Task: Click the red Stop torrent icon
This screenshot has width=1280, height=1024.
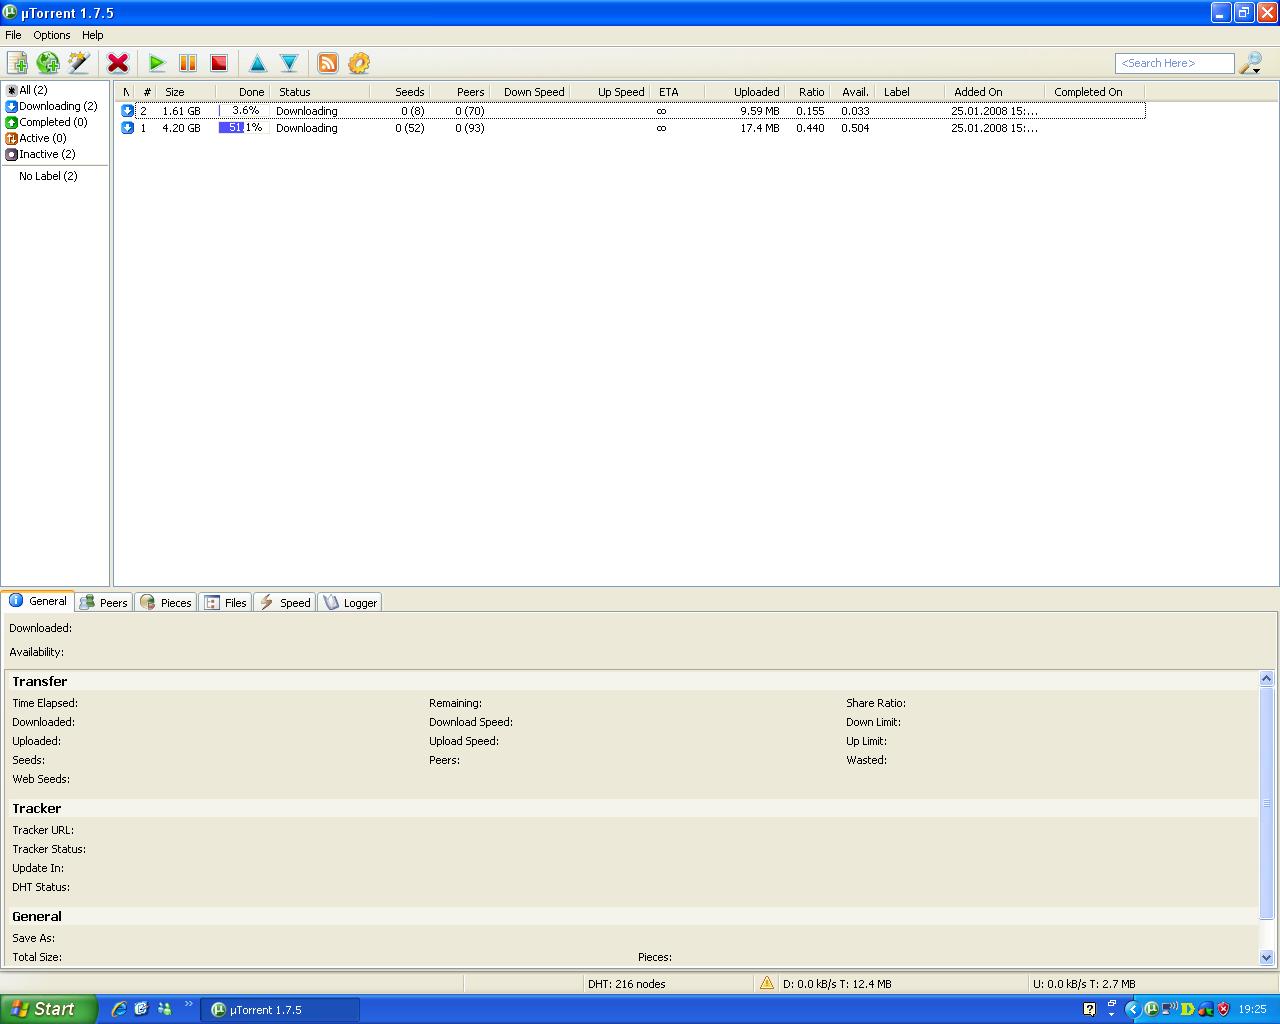Action: pos(219,63)
